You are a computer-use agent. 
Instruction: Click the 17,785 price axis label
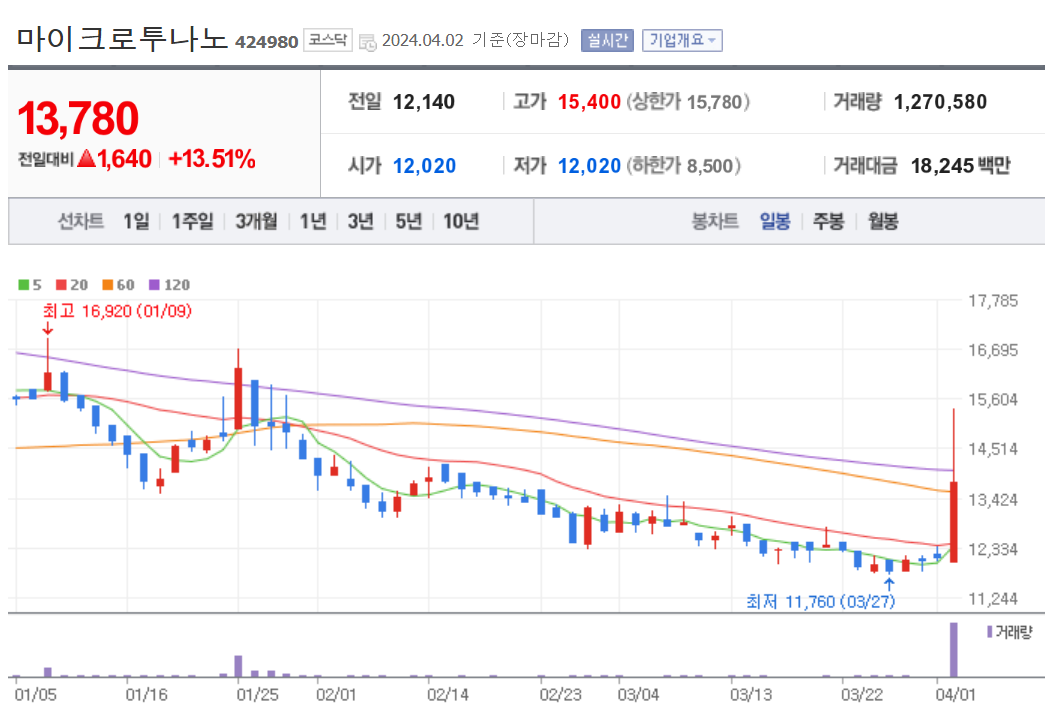pos(993,301)
